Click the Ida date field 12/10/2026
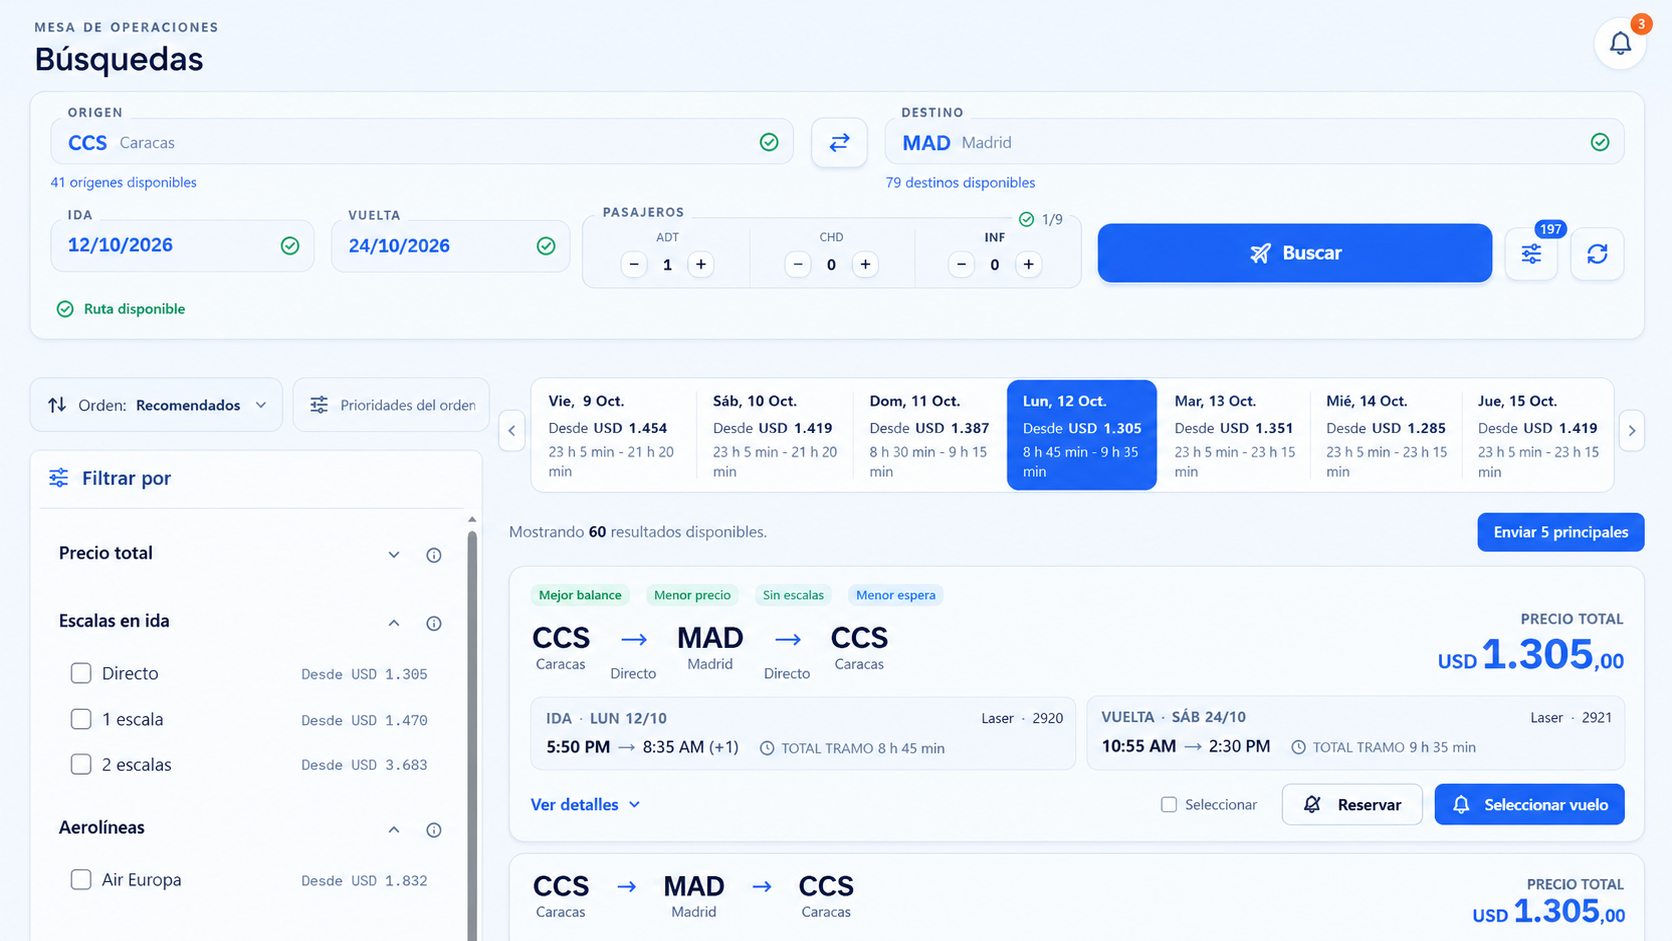 [x=182, y=246]
